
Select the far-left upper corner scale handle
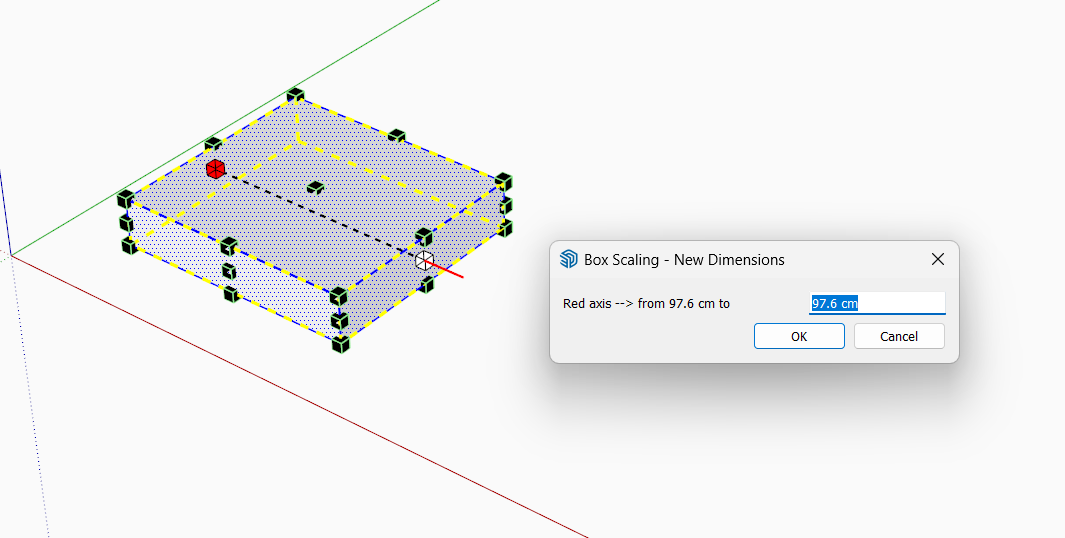click(x=125, y=199)
